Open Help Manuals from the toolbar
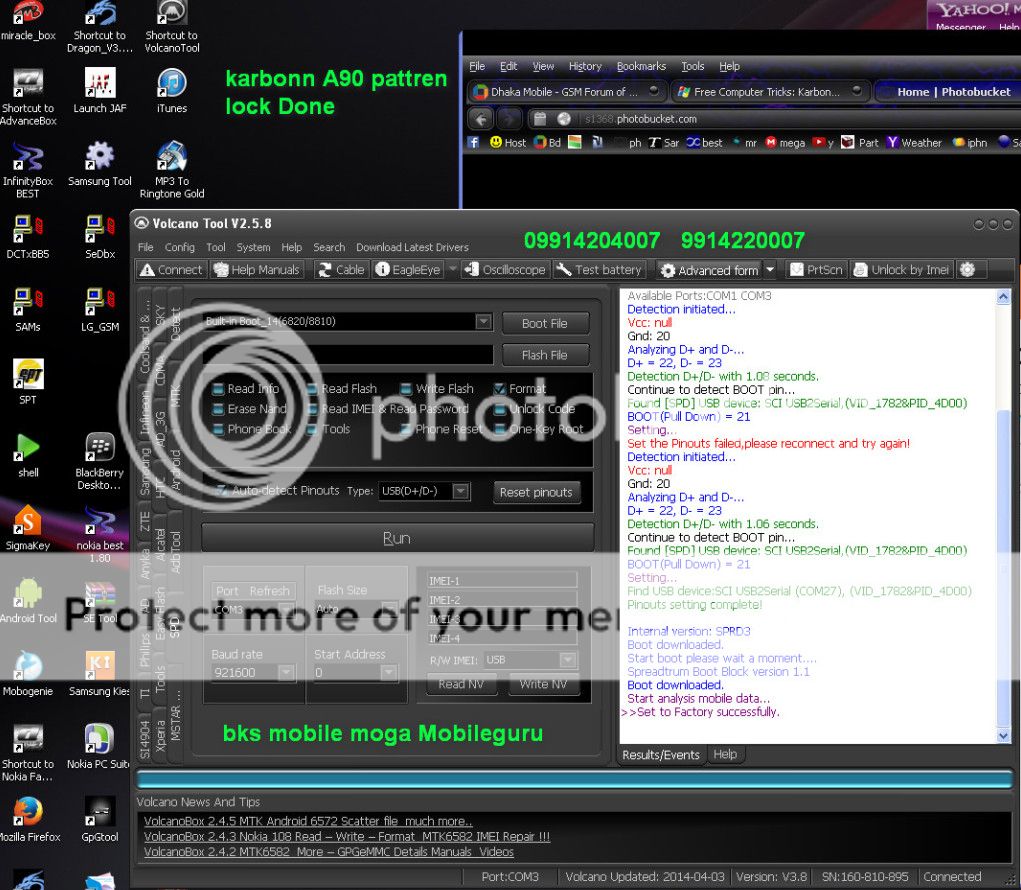 click(x=257, y=270)
